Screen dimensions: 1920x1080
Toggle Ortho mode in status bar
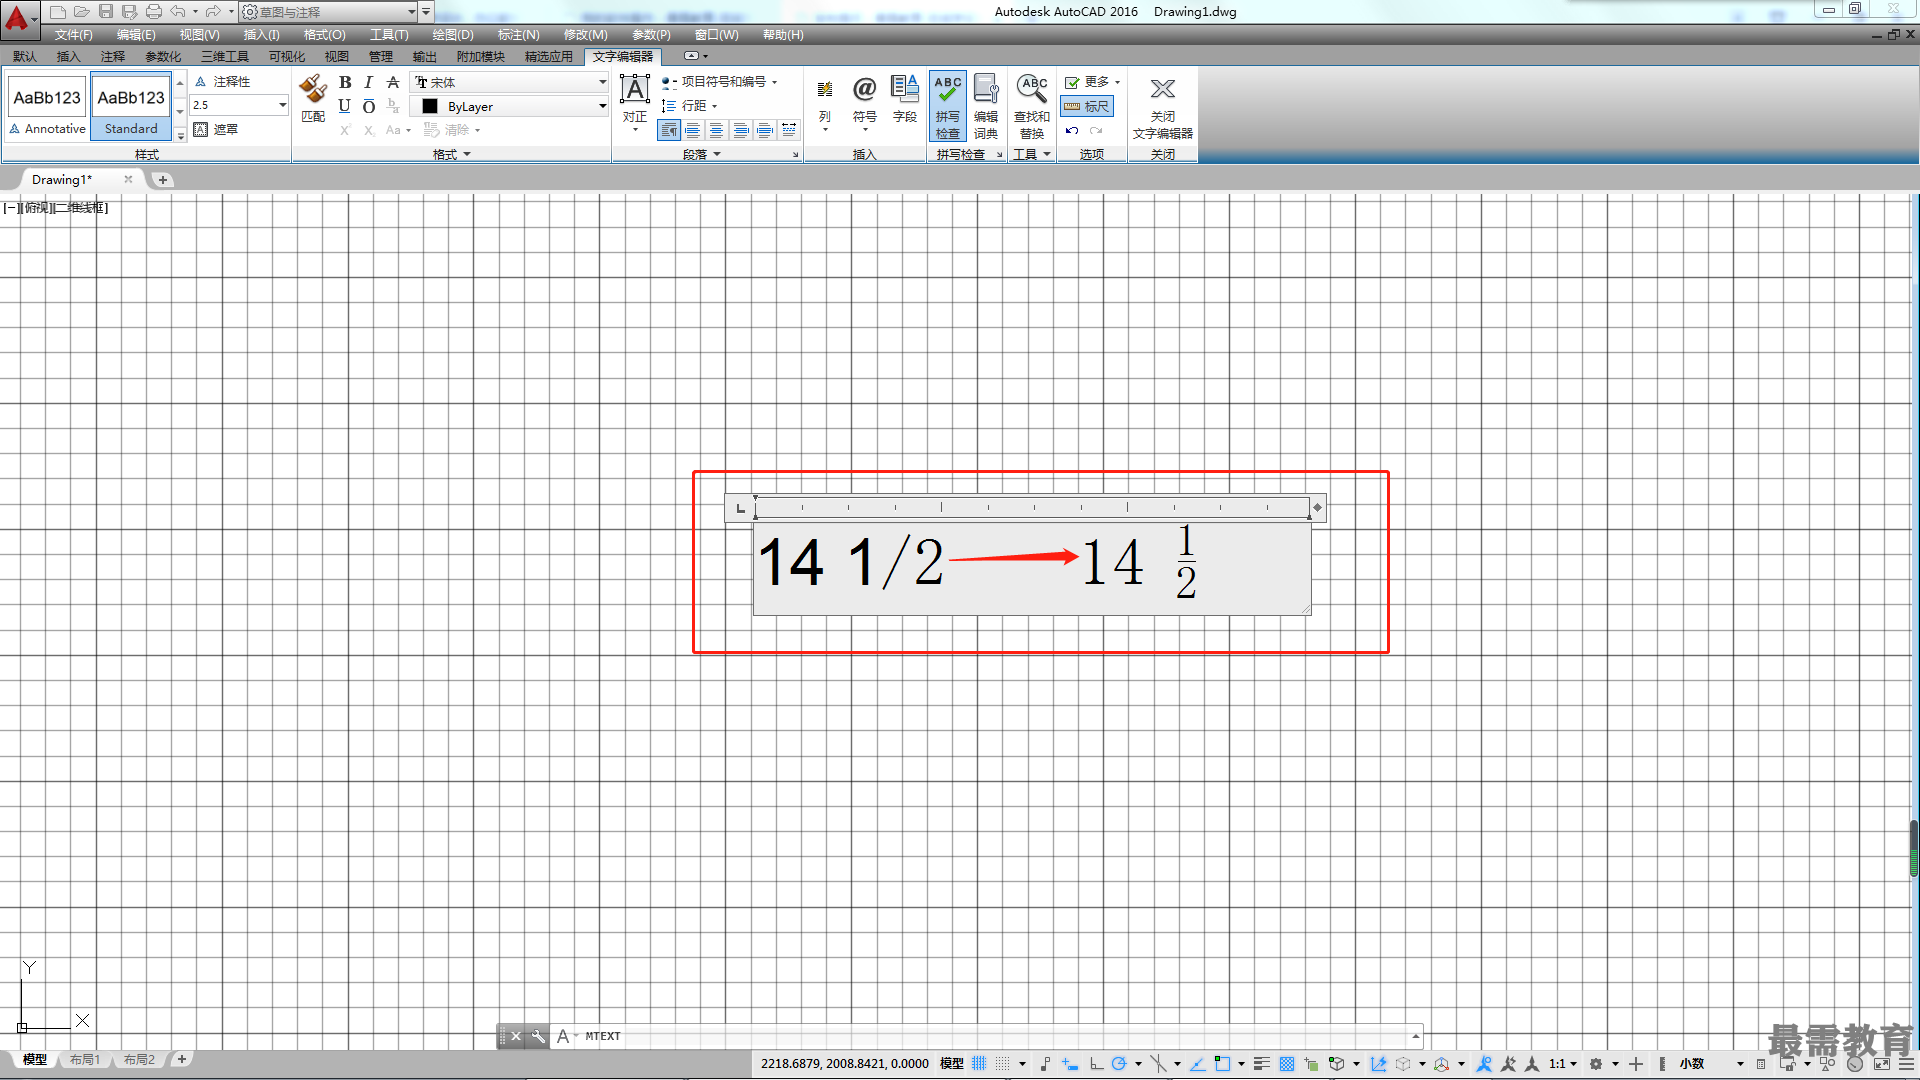point(1096,1064)
